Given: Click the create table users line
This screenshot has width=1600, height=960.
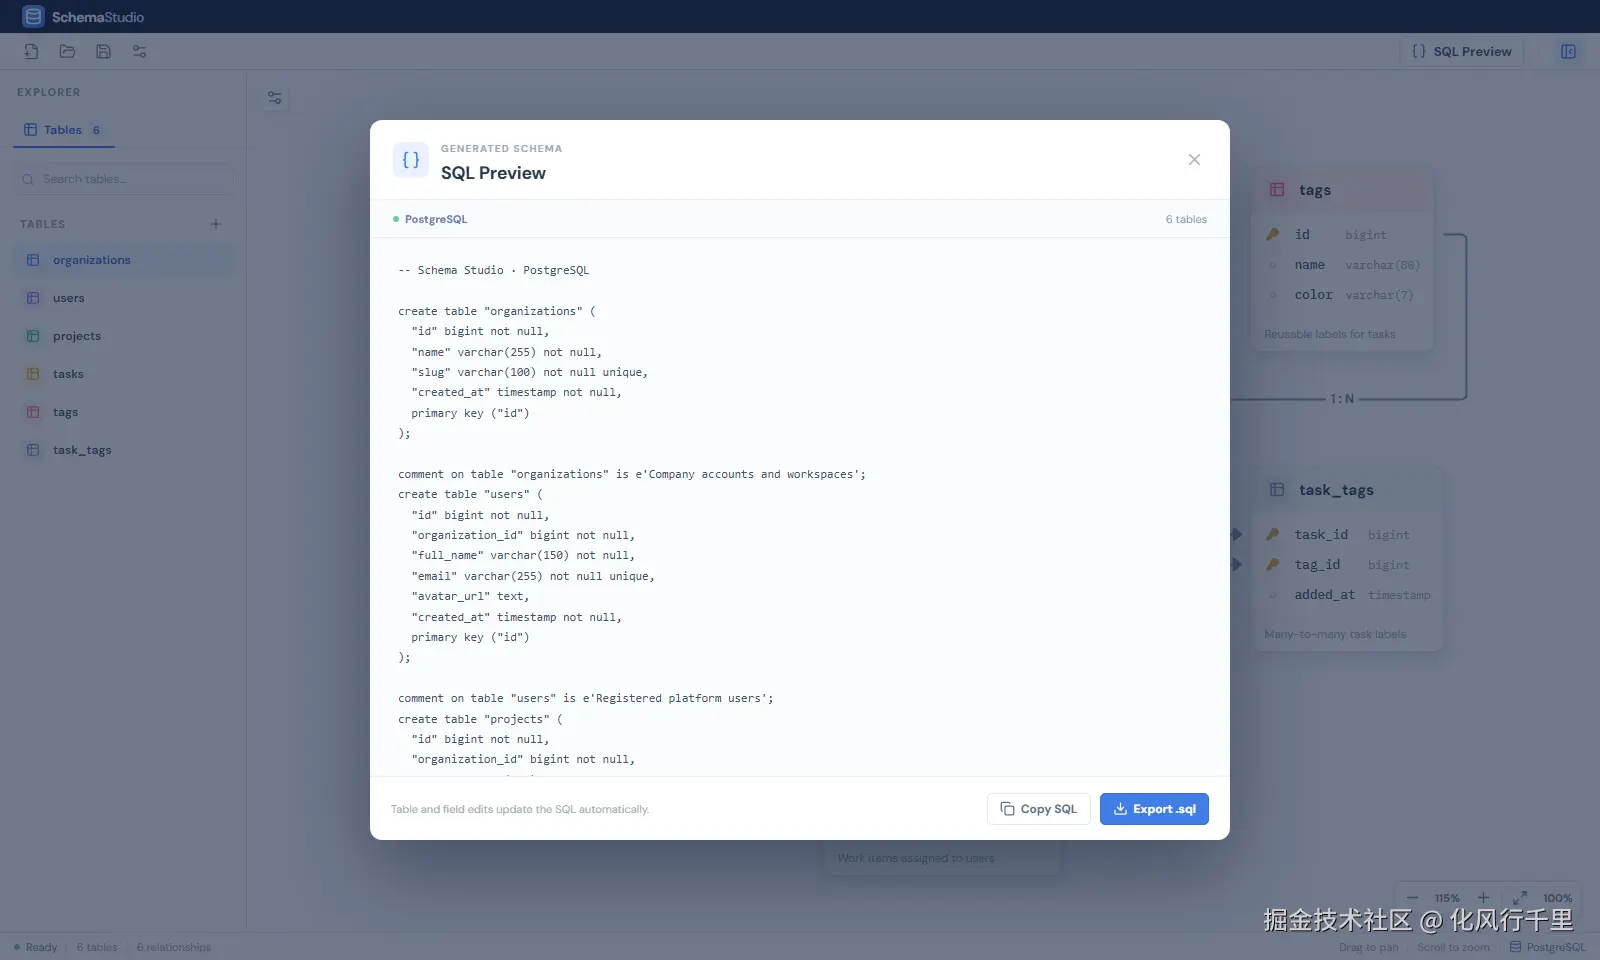Looking at the screenshot, I should (470, 494).
